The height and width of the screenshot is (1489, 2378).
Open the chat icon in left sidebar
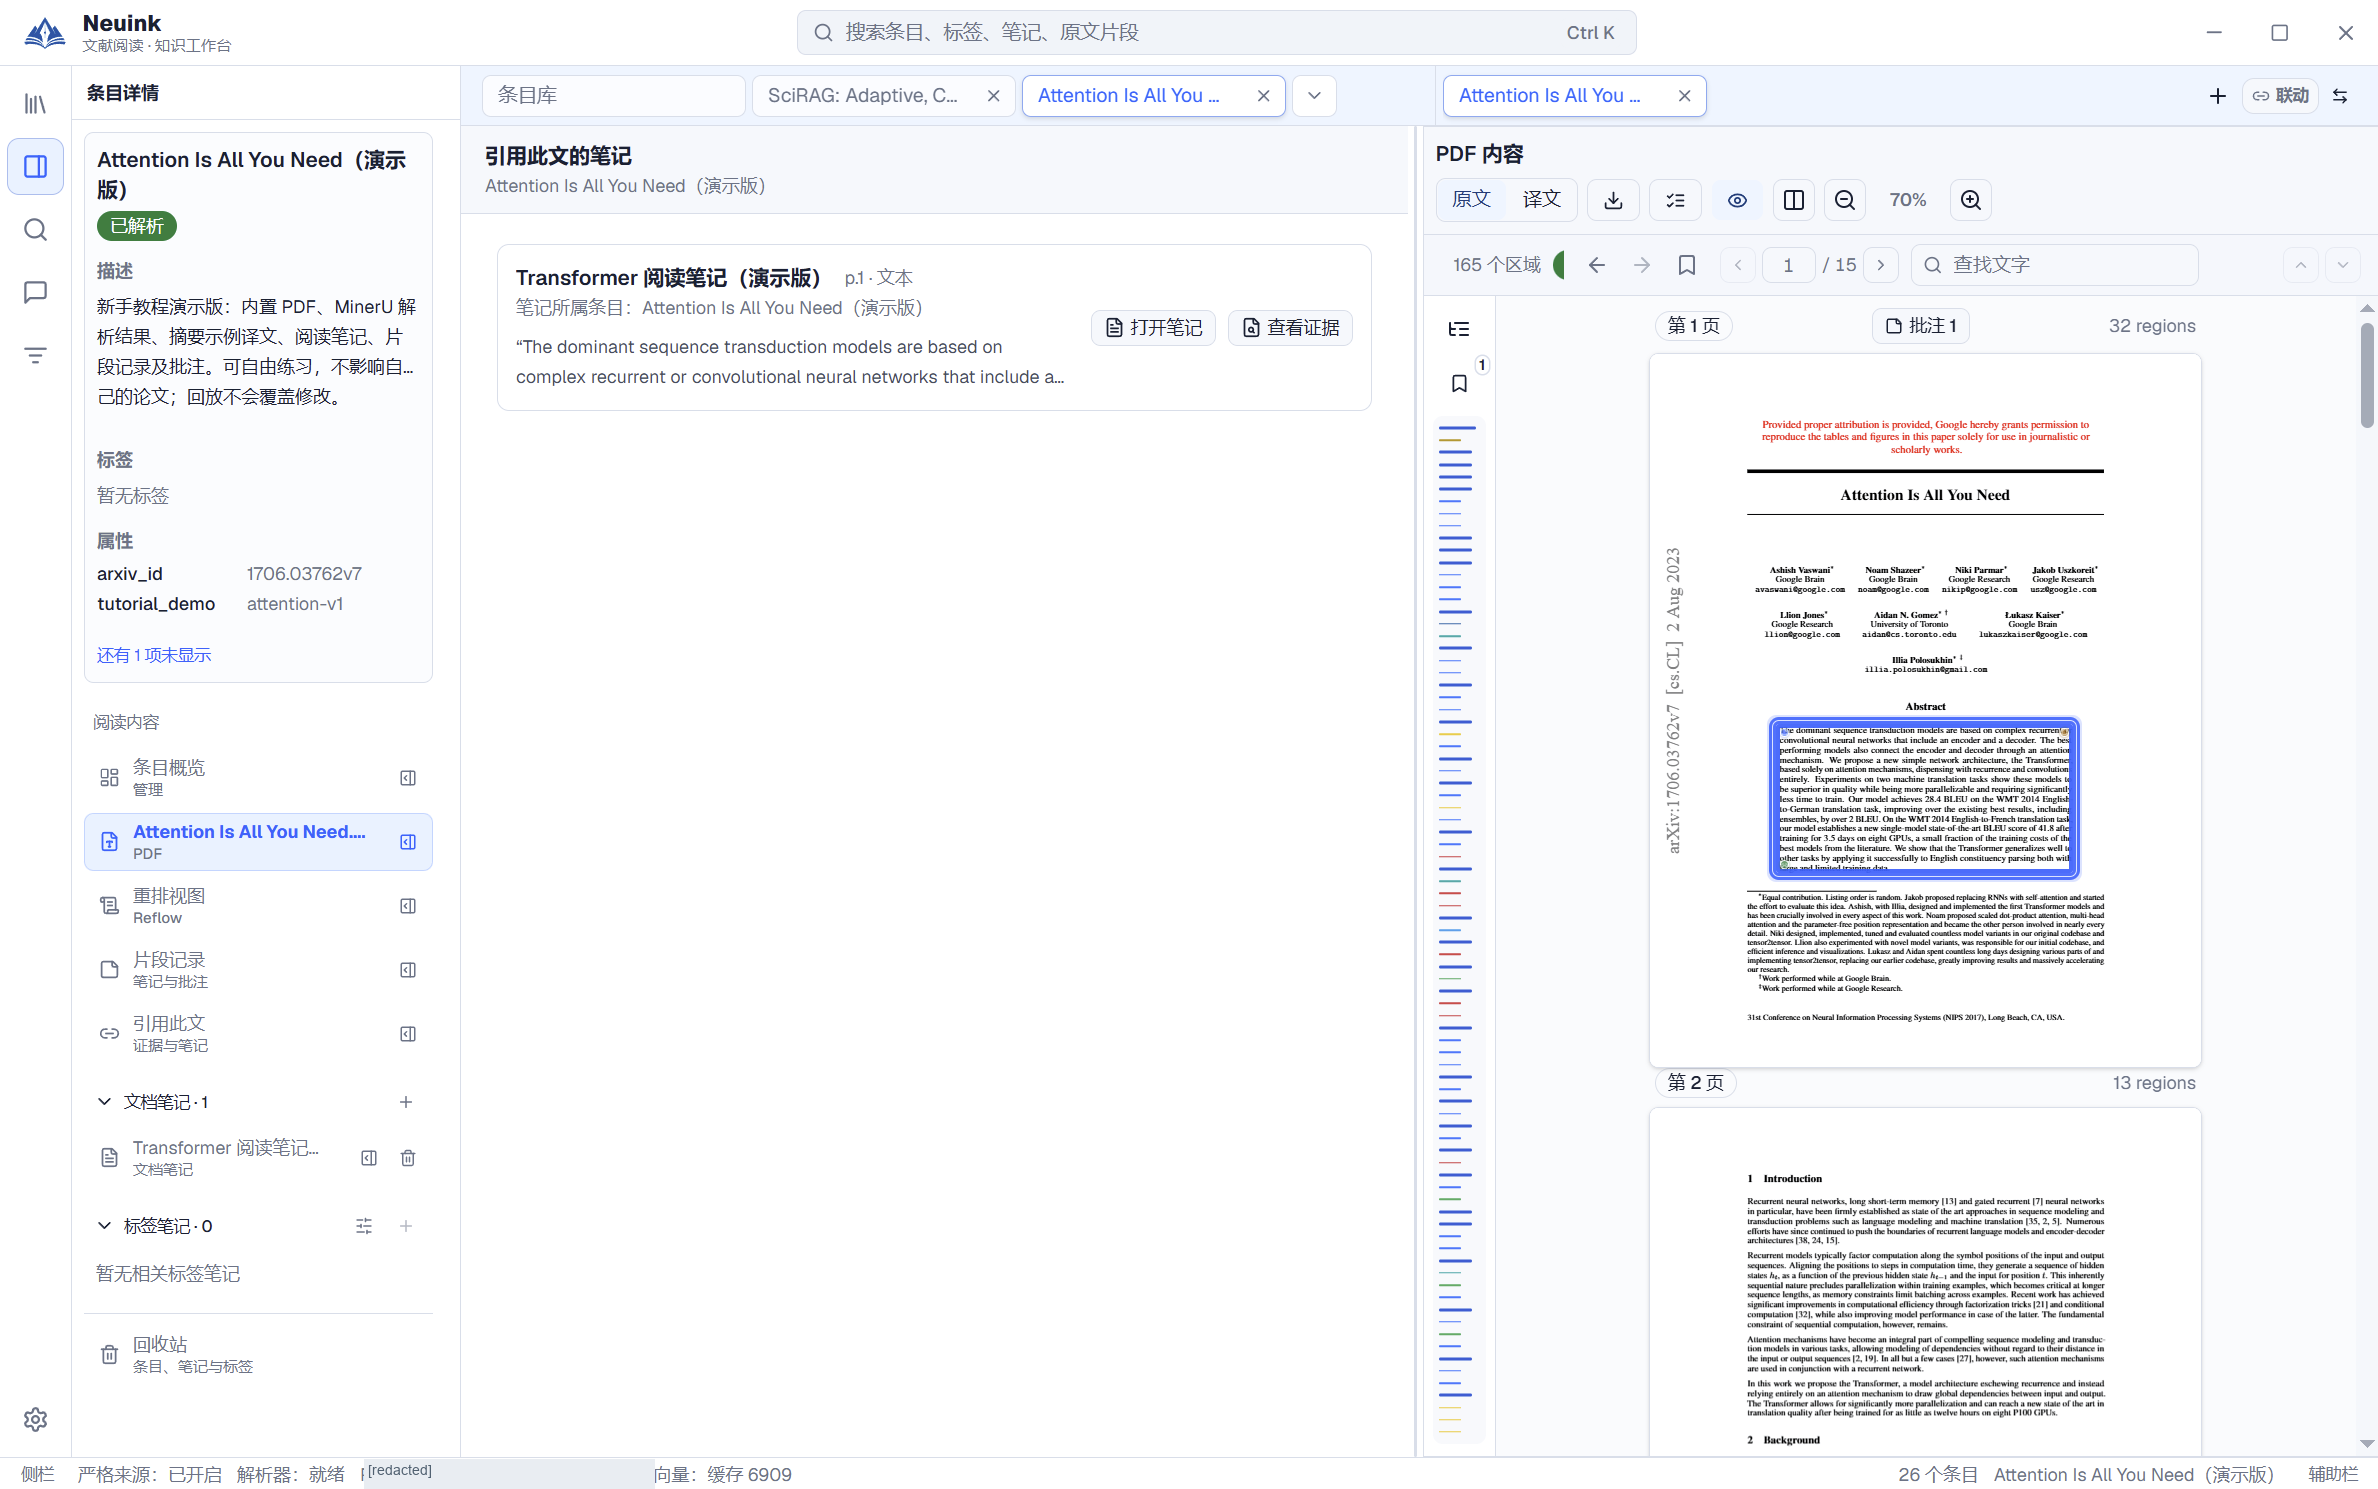coord(35,292)
